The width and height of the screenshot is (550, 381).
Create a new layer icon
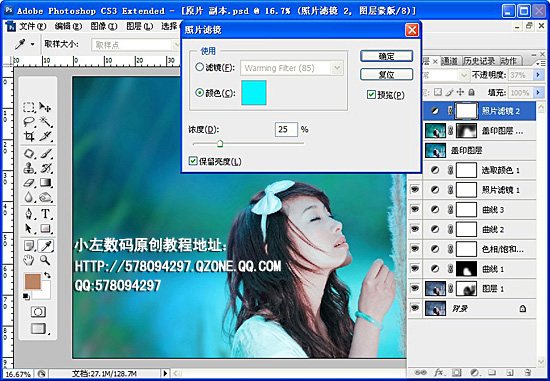tap(510, 372)
